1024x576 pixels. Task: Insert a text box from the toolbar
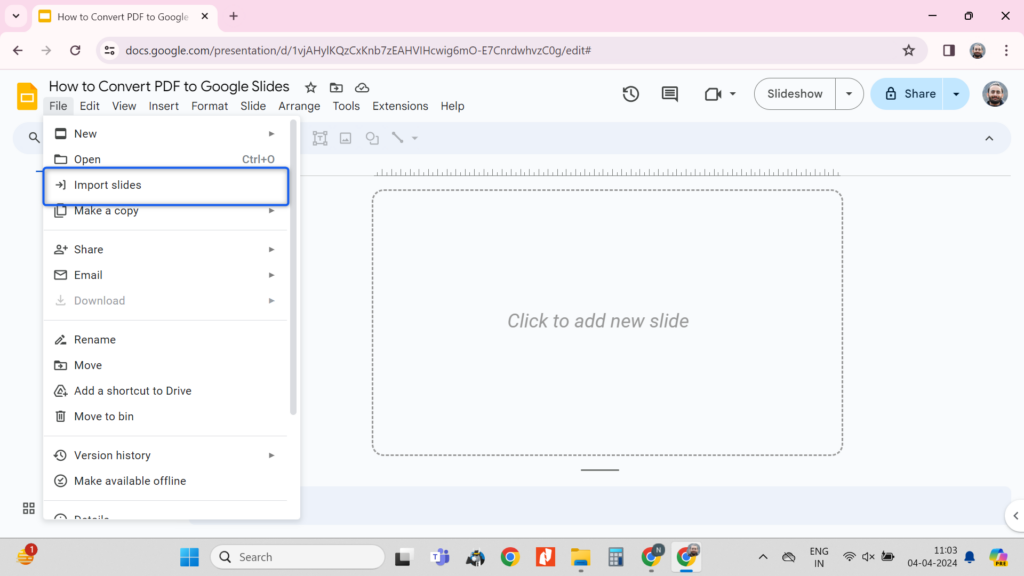pyautogui.click(x=320, y=138)
